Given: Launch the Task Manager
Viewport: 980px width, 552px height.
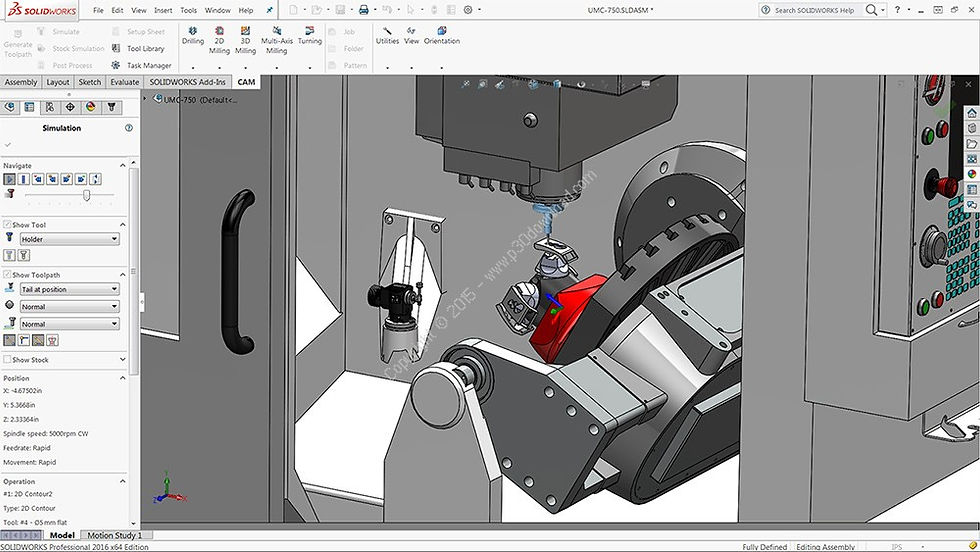Looking at the screenshot, I should pyautogui.click(x=141, y=65).
